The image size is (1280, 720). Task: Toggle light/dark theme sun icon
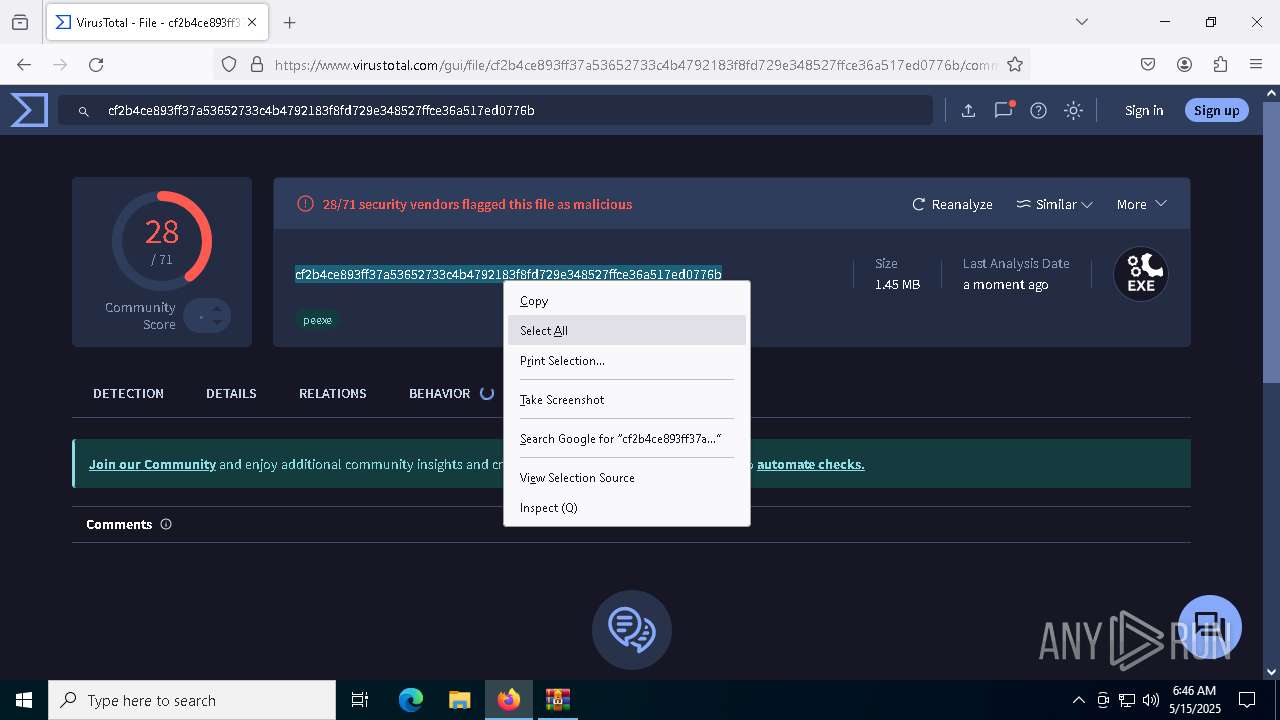pyautogui.click(x=1073, y=111)
